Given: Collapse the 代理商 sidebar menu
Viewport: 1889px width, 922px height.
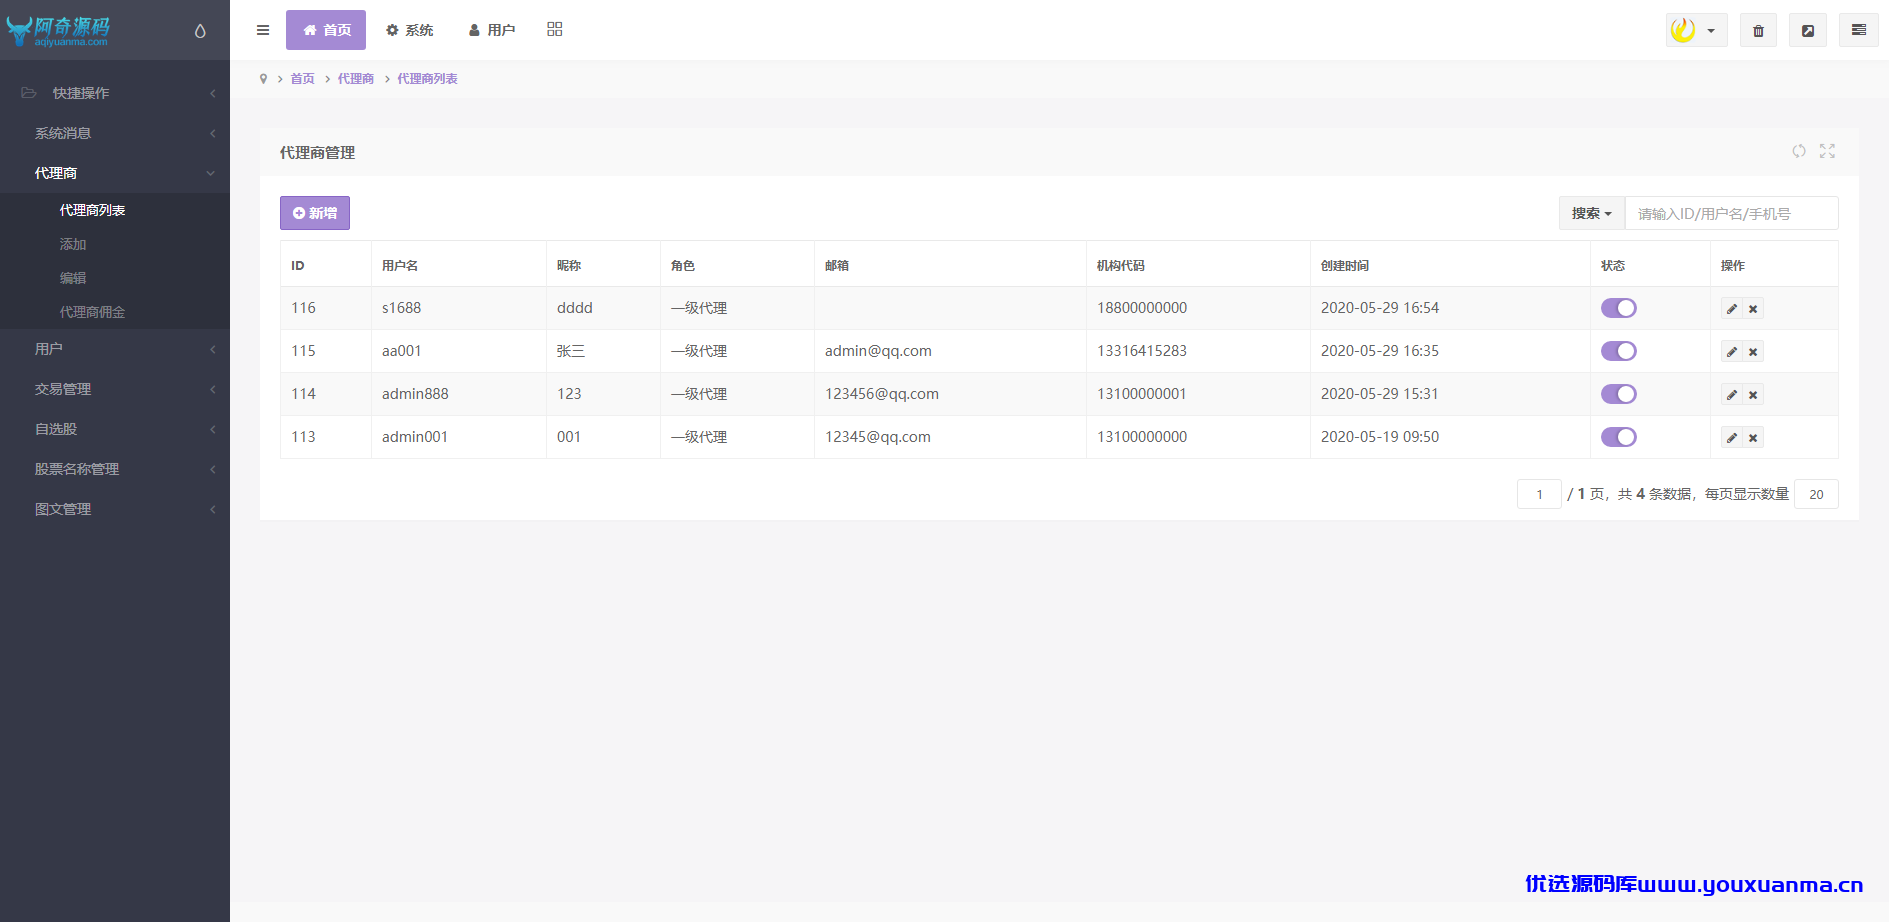Looking at the screenshot, I should point(115,173).
